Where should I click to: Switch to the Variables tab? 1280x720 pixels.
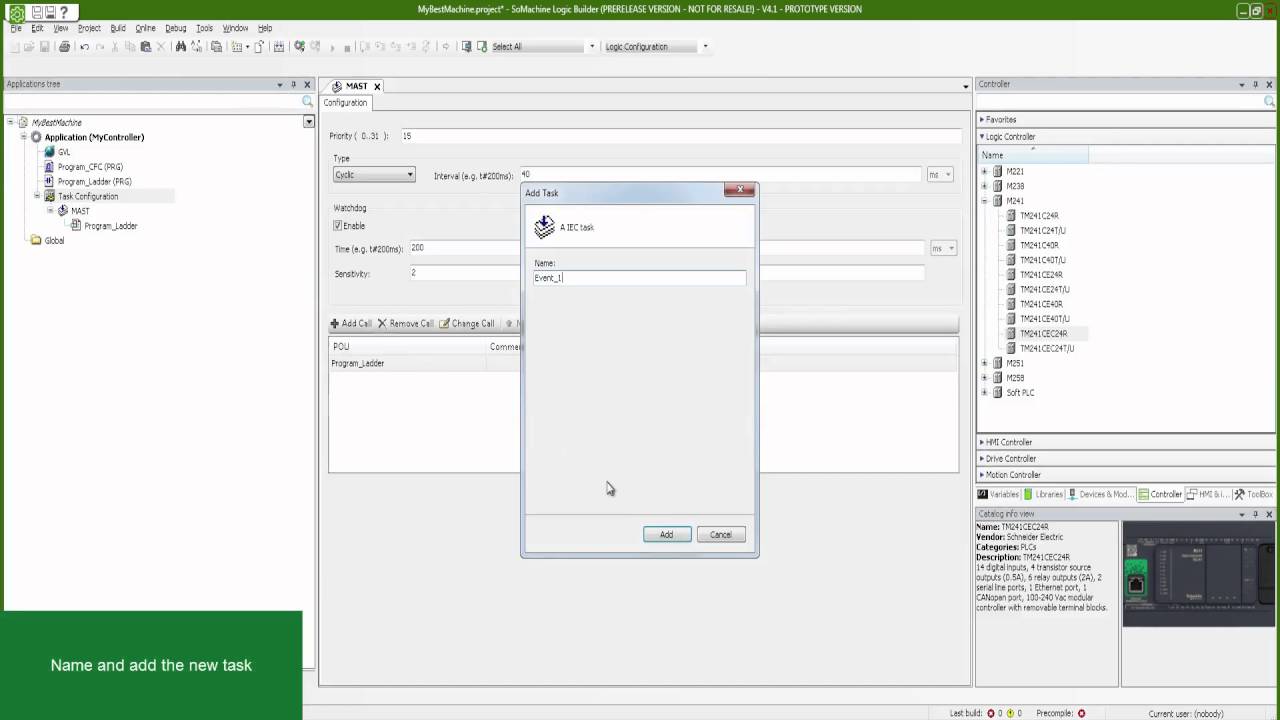point(998,494)
